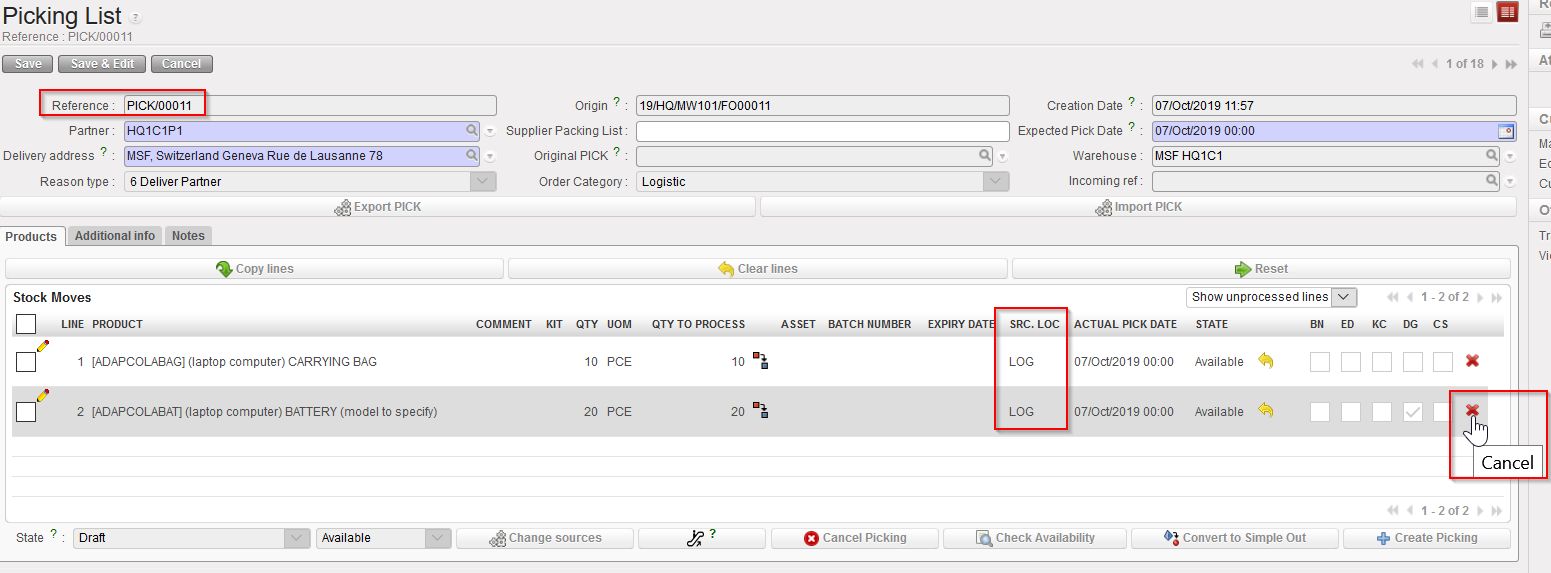Click in the Supplier Packing List field
This screenshot has width=1551, height=573.
[x=822, y=131]
